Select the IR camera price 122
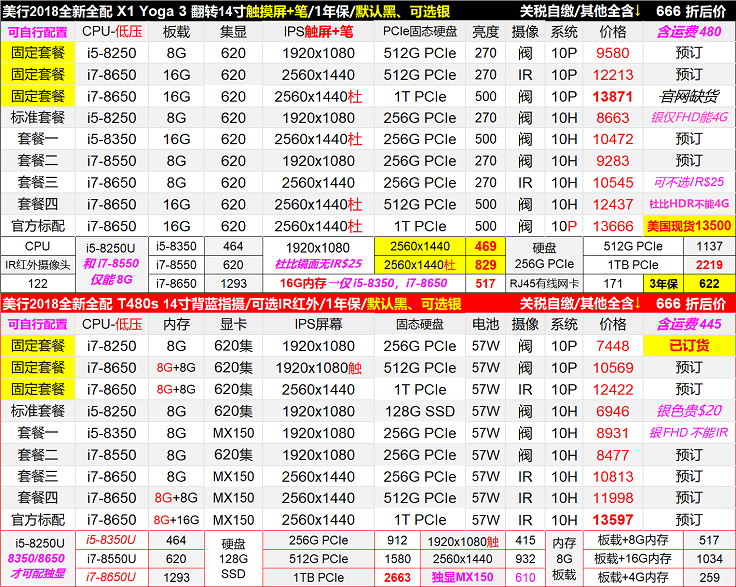Screen dimensions: 736x587 38,283
